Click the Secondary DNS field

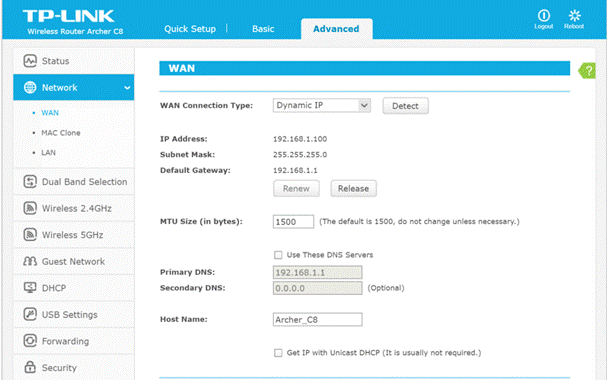(x=317, y=288)
